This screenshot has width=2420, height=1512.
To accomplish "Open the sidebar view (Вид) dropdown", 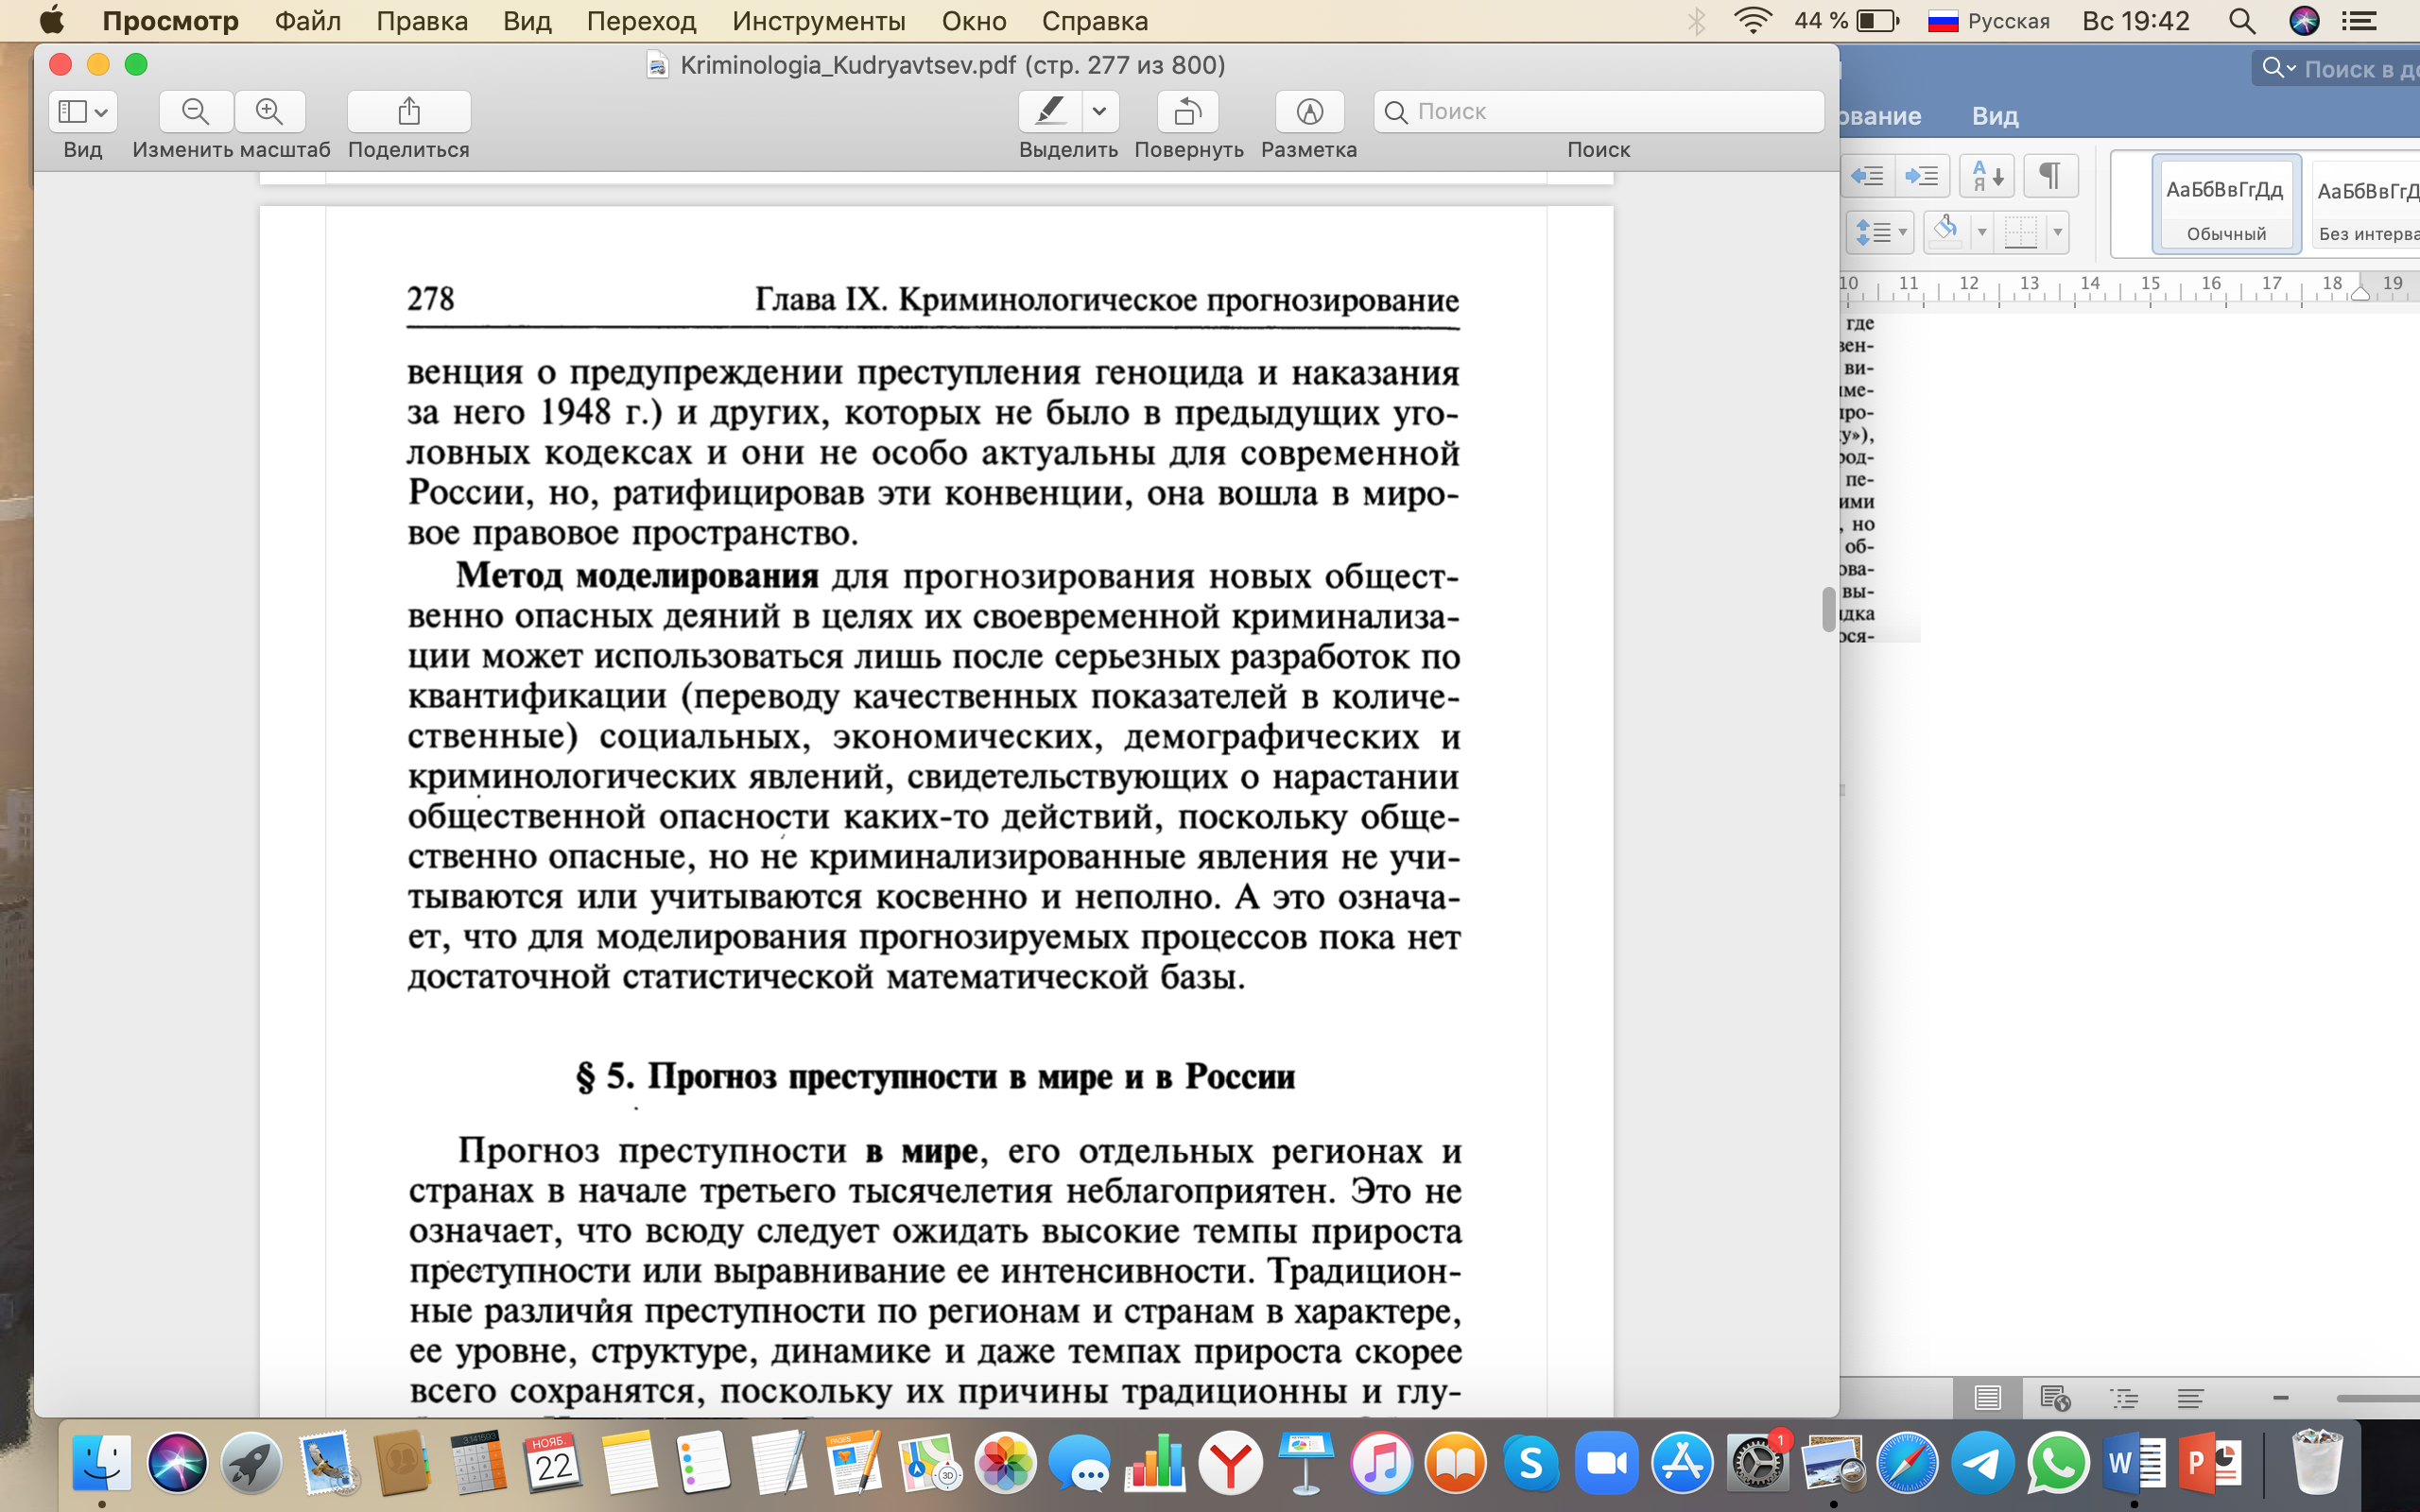I will click(83, 111).
